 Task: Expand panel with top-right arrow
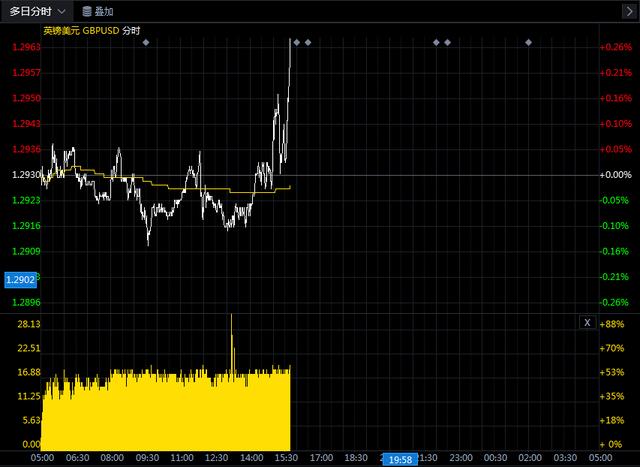tap(627, 11)
